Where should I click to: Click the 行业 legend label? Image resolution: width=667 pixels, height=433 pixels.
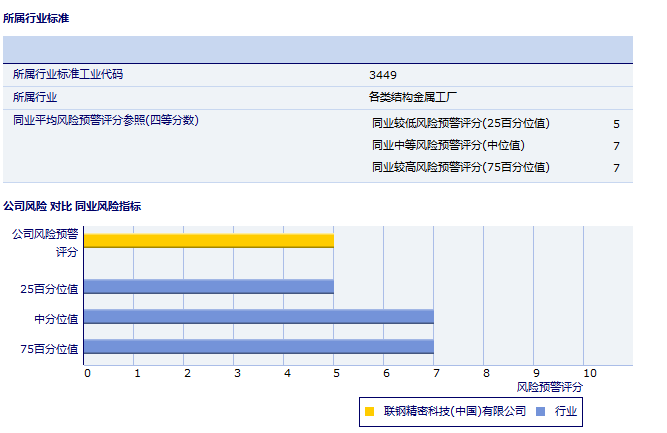coord(566,411)
